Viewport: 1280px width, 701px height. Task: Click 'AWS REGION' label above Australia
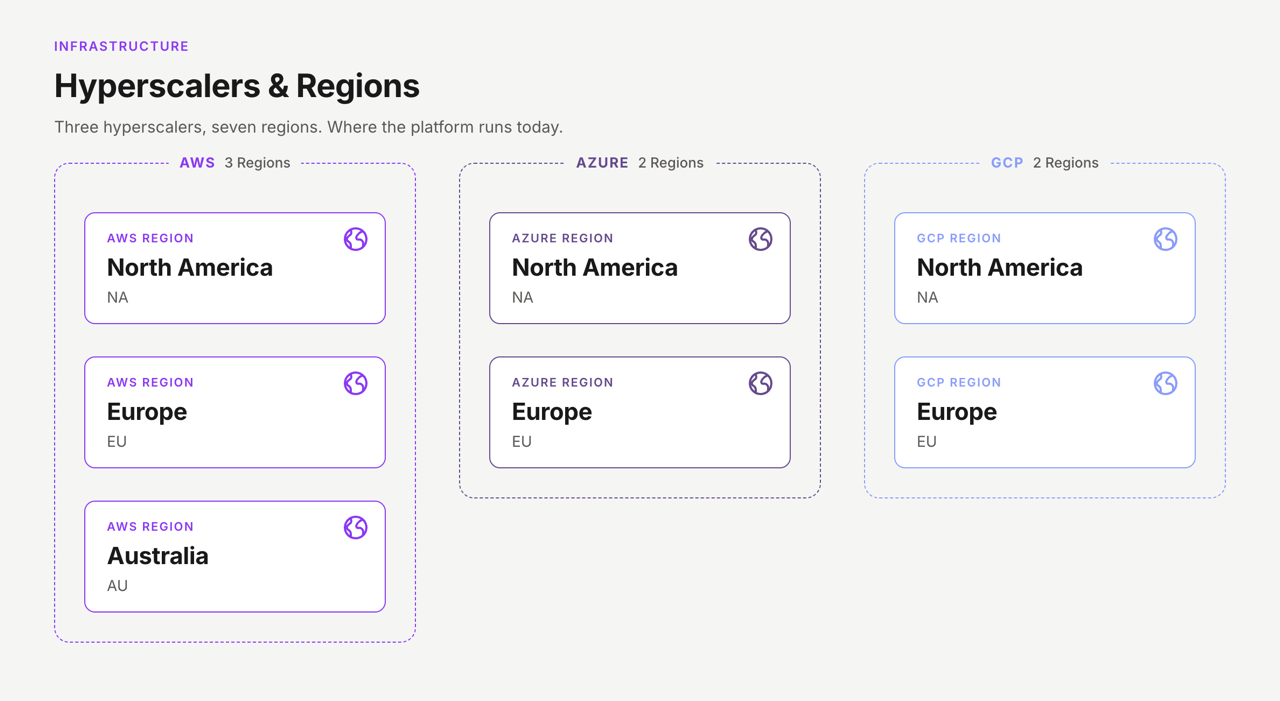pos(150,527)
